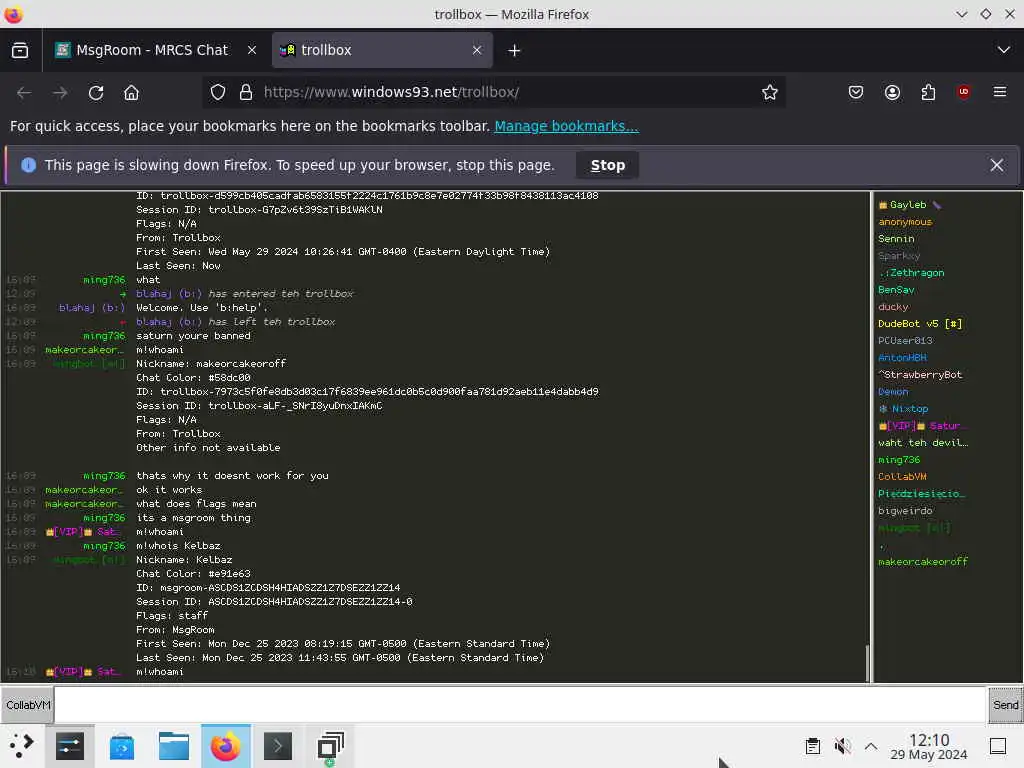Open the Firefox home page
This screenshot has width=1024, height=768.
click(131, 93)
